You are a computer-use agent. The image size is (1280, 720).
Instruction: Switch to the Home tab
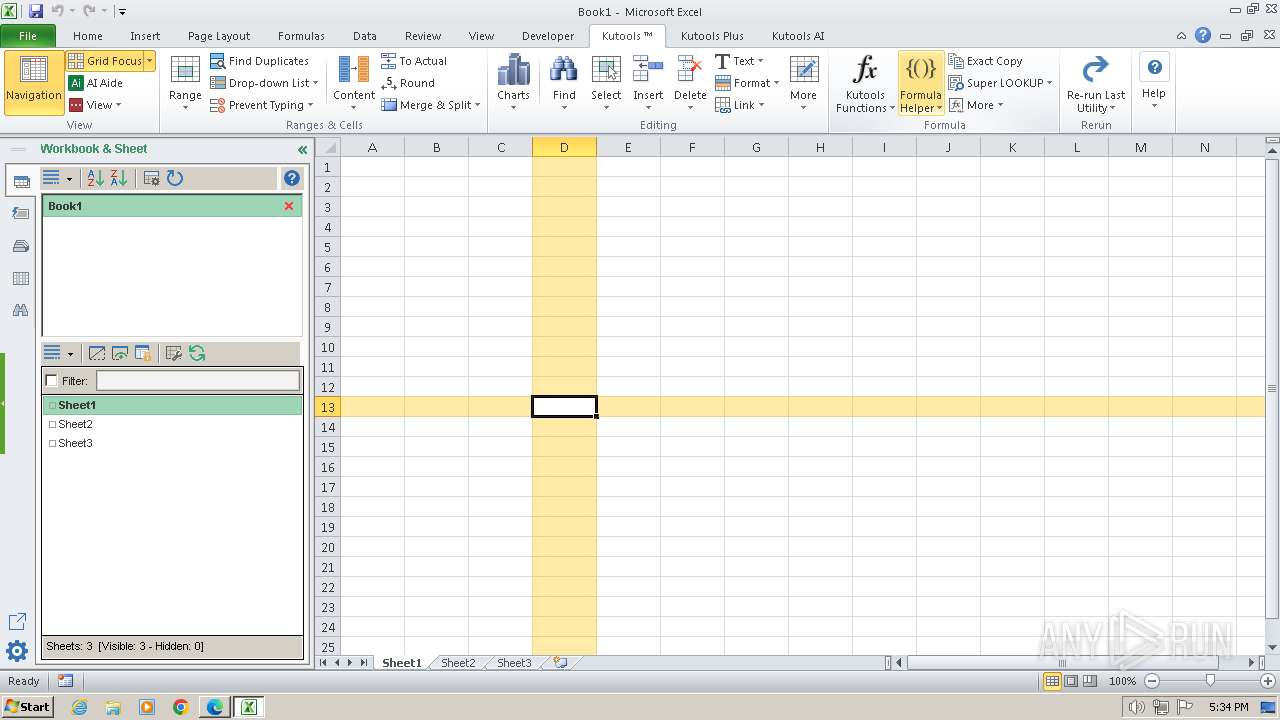pos(88,36)
